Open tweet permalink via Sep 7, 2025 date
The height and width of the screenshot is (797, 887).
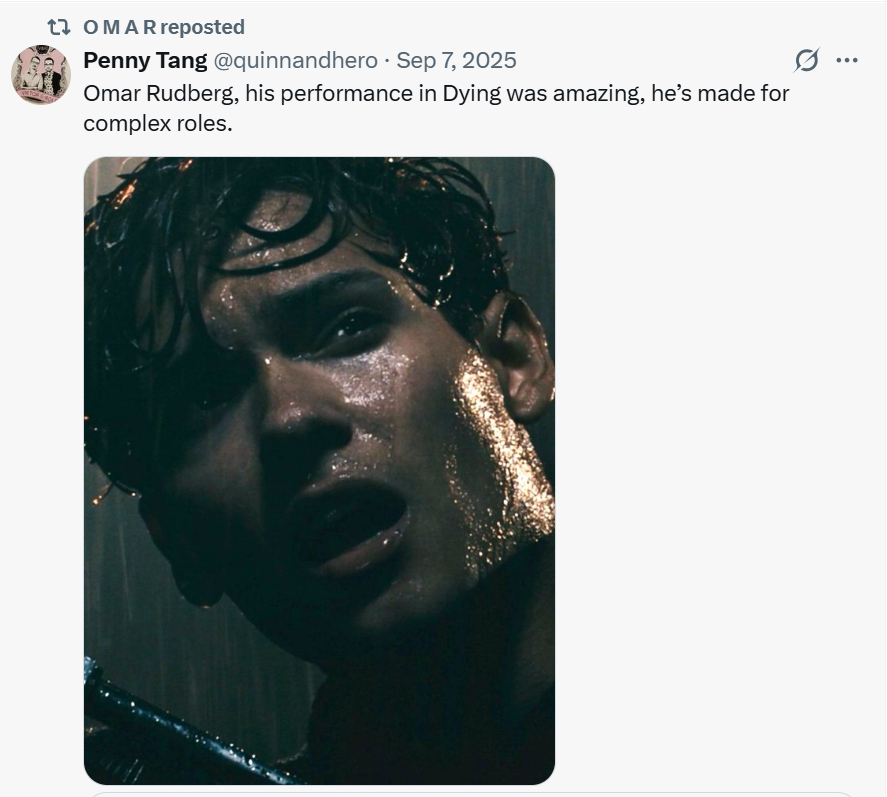coord(457,60)
